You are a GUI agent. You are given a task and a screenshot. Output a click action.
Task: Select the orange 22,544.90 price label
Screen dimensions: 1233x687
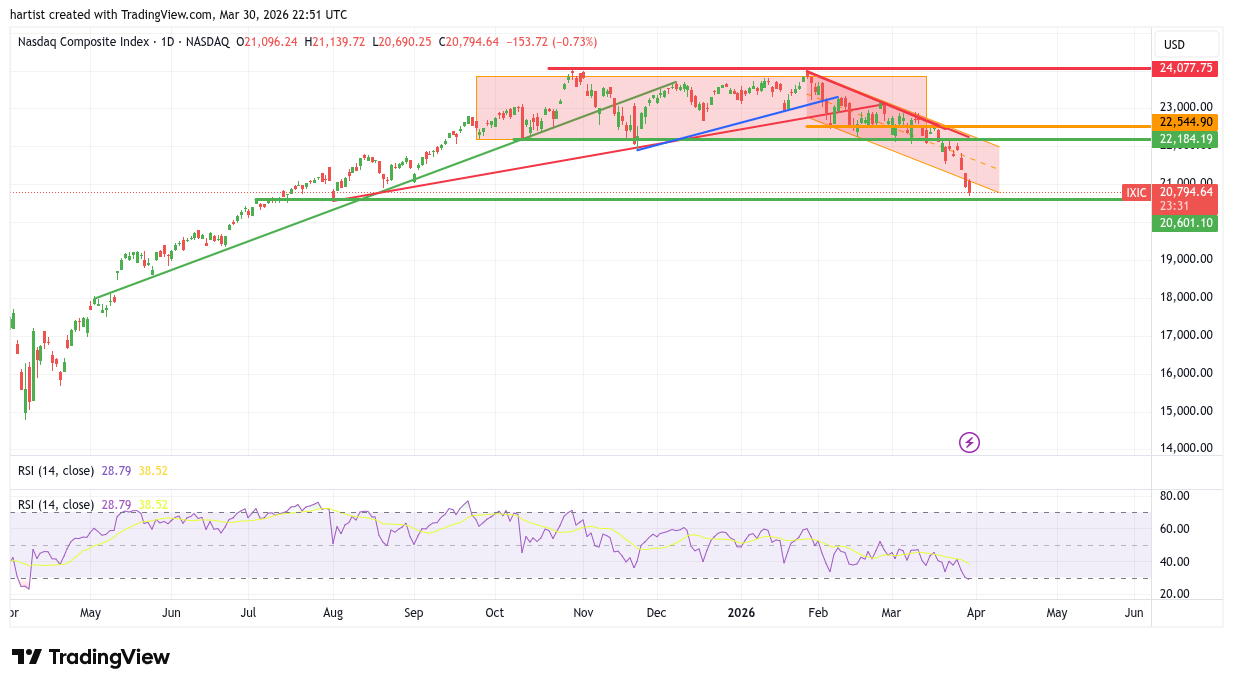pos(1185,122)
